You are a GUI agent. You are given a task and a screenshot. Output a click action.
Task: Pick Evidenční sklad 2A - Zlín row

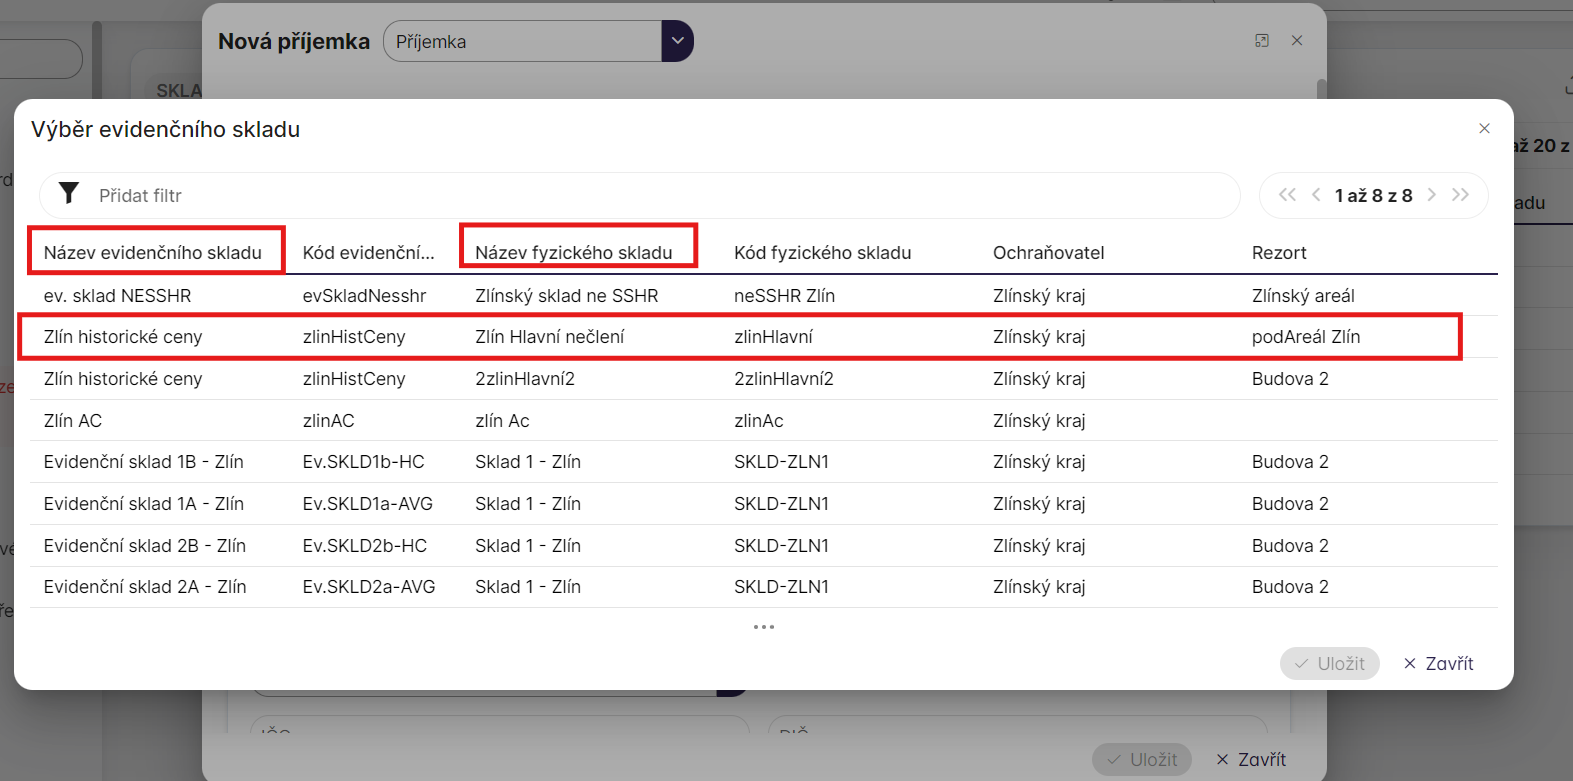pos(740,587)
